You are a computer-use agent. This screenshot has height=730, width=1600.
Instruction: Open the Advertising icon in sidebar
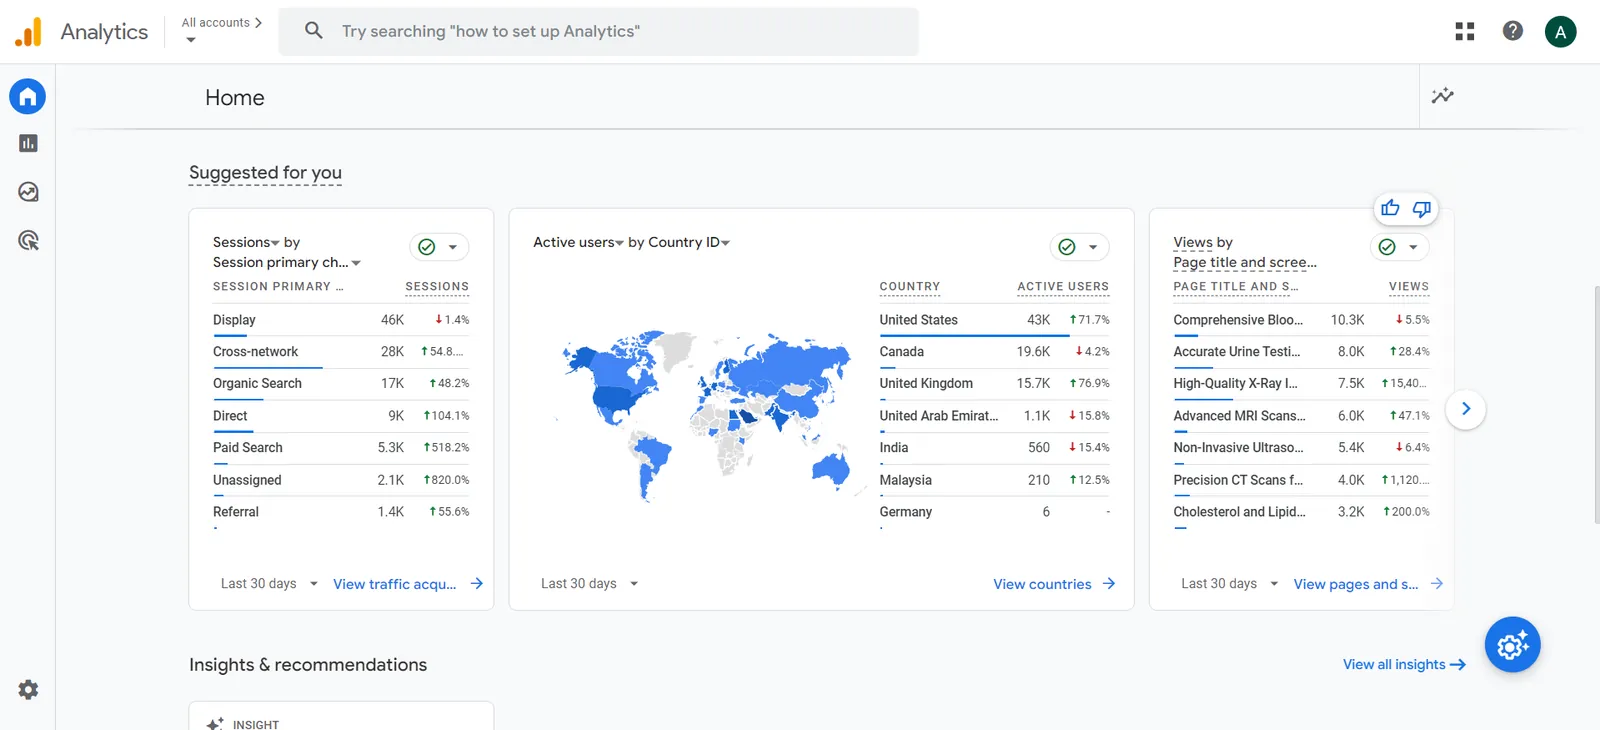coord(28,240)
